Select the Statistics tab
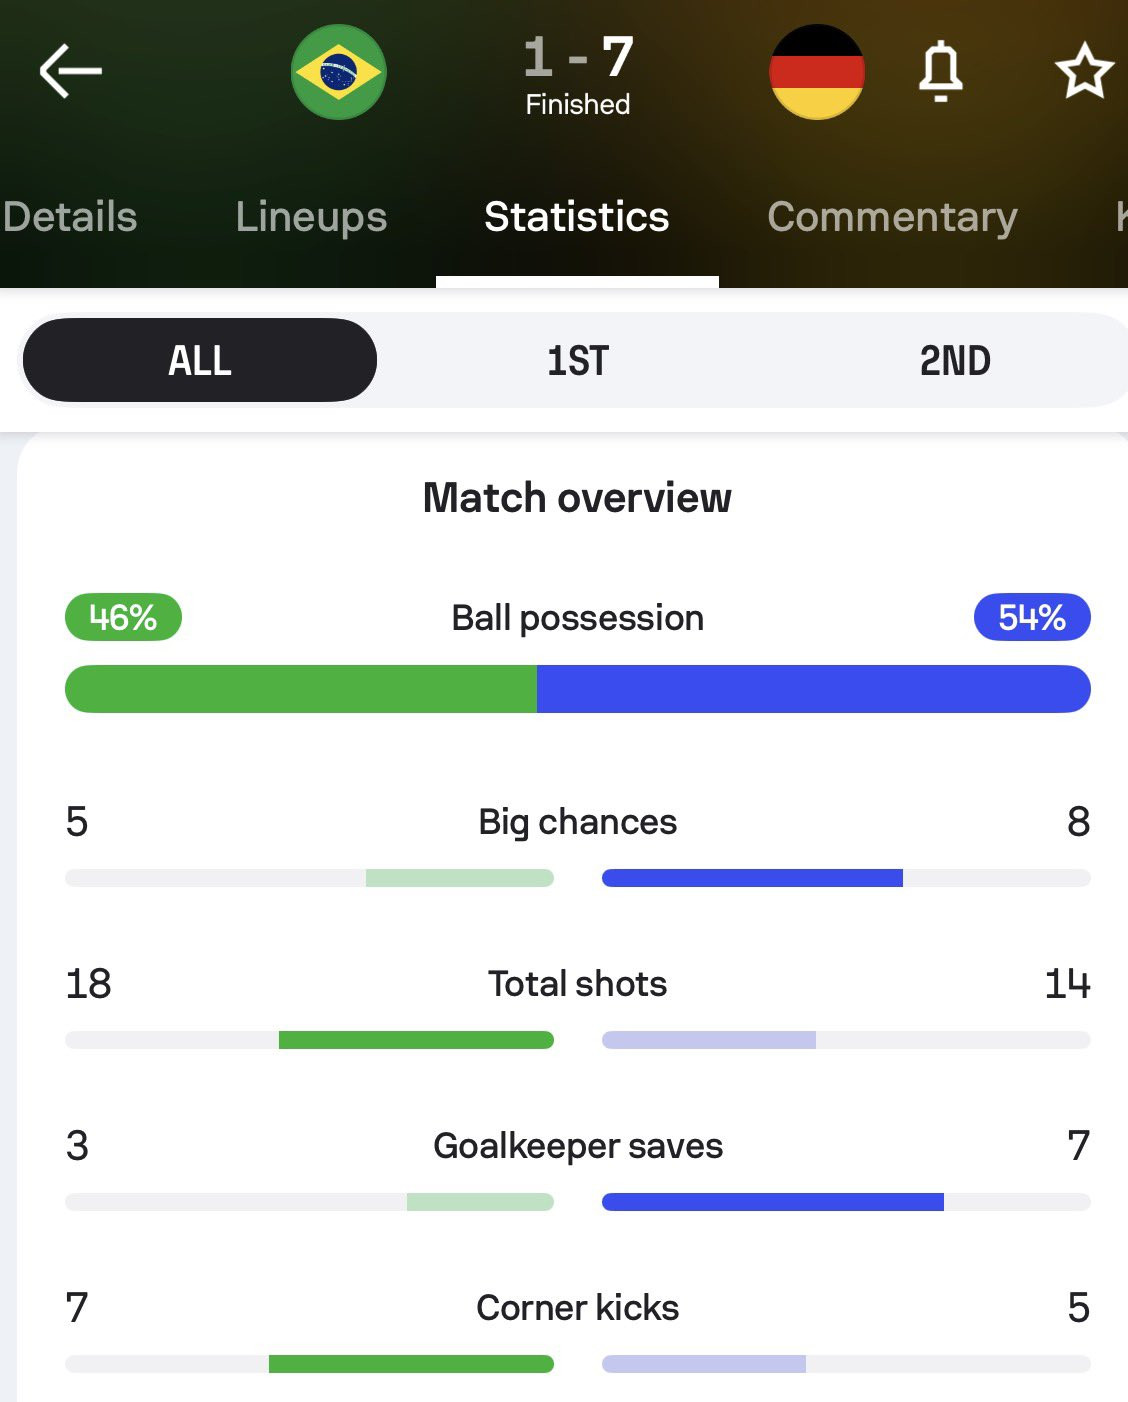Image resolution: width=1128 pixels, height=1402 pixels. (577, 217)
